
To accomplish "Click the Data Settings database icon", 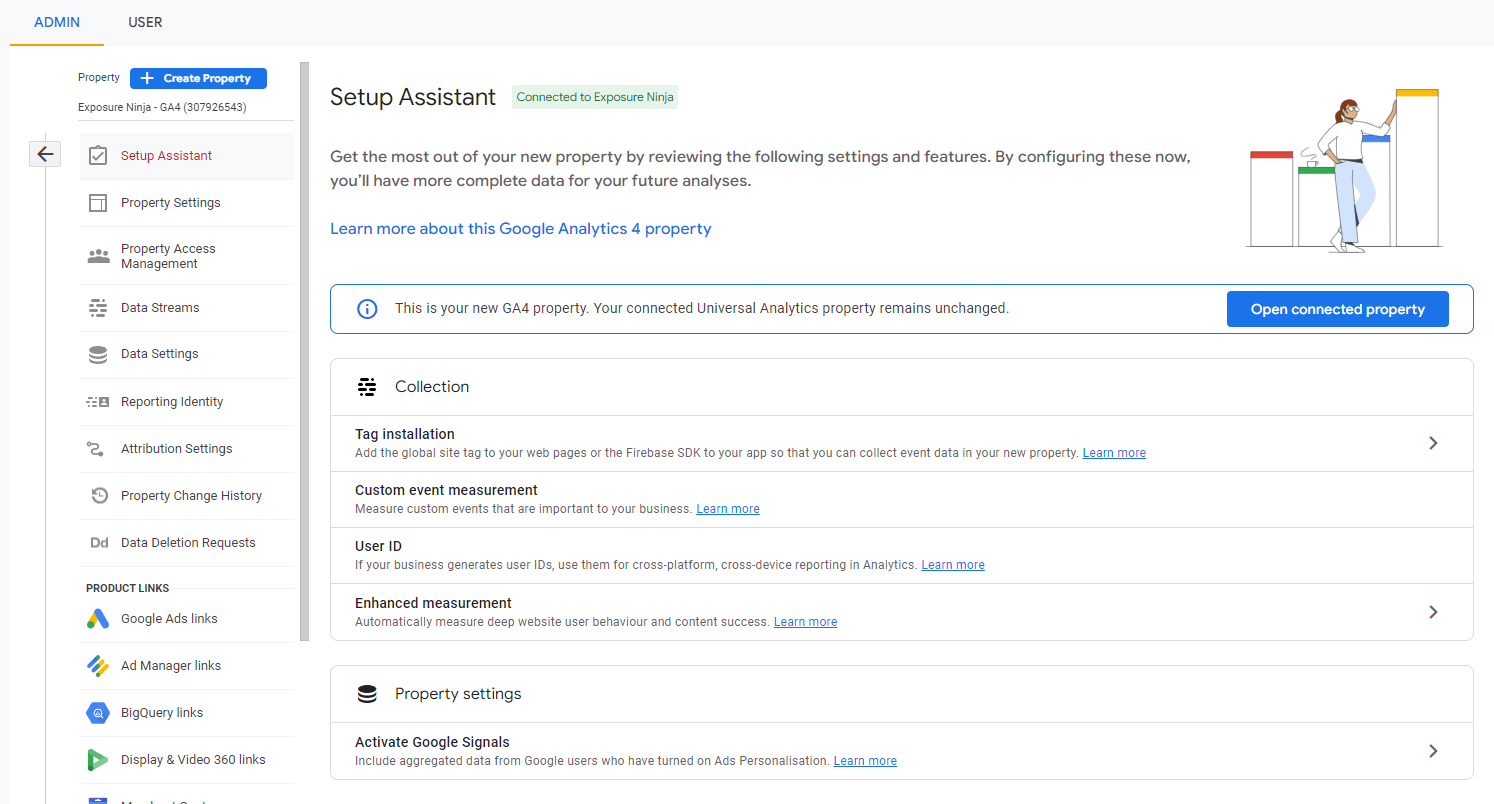I will pos(98,354).
